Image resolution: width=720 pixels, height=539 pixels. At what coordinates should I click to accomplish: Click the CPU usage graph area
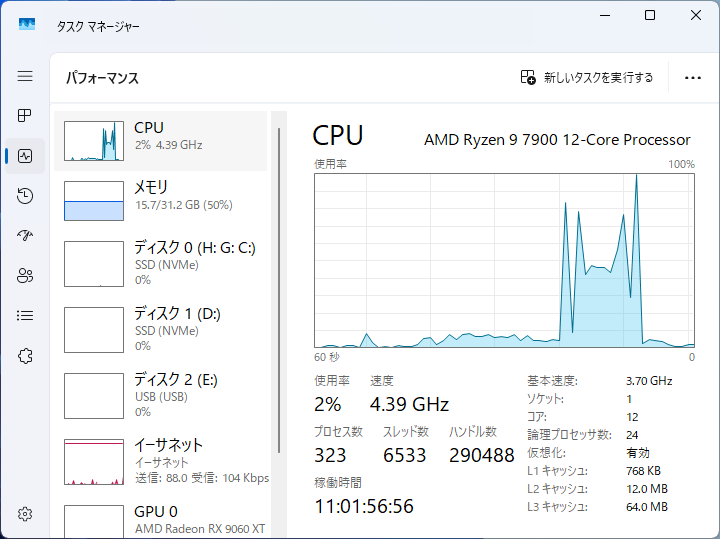[x=504, y=260]
